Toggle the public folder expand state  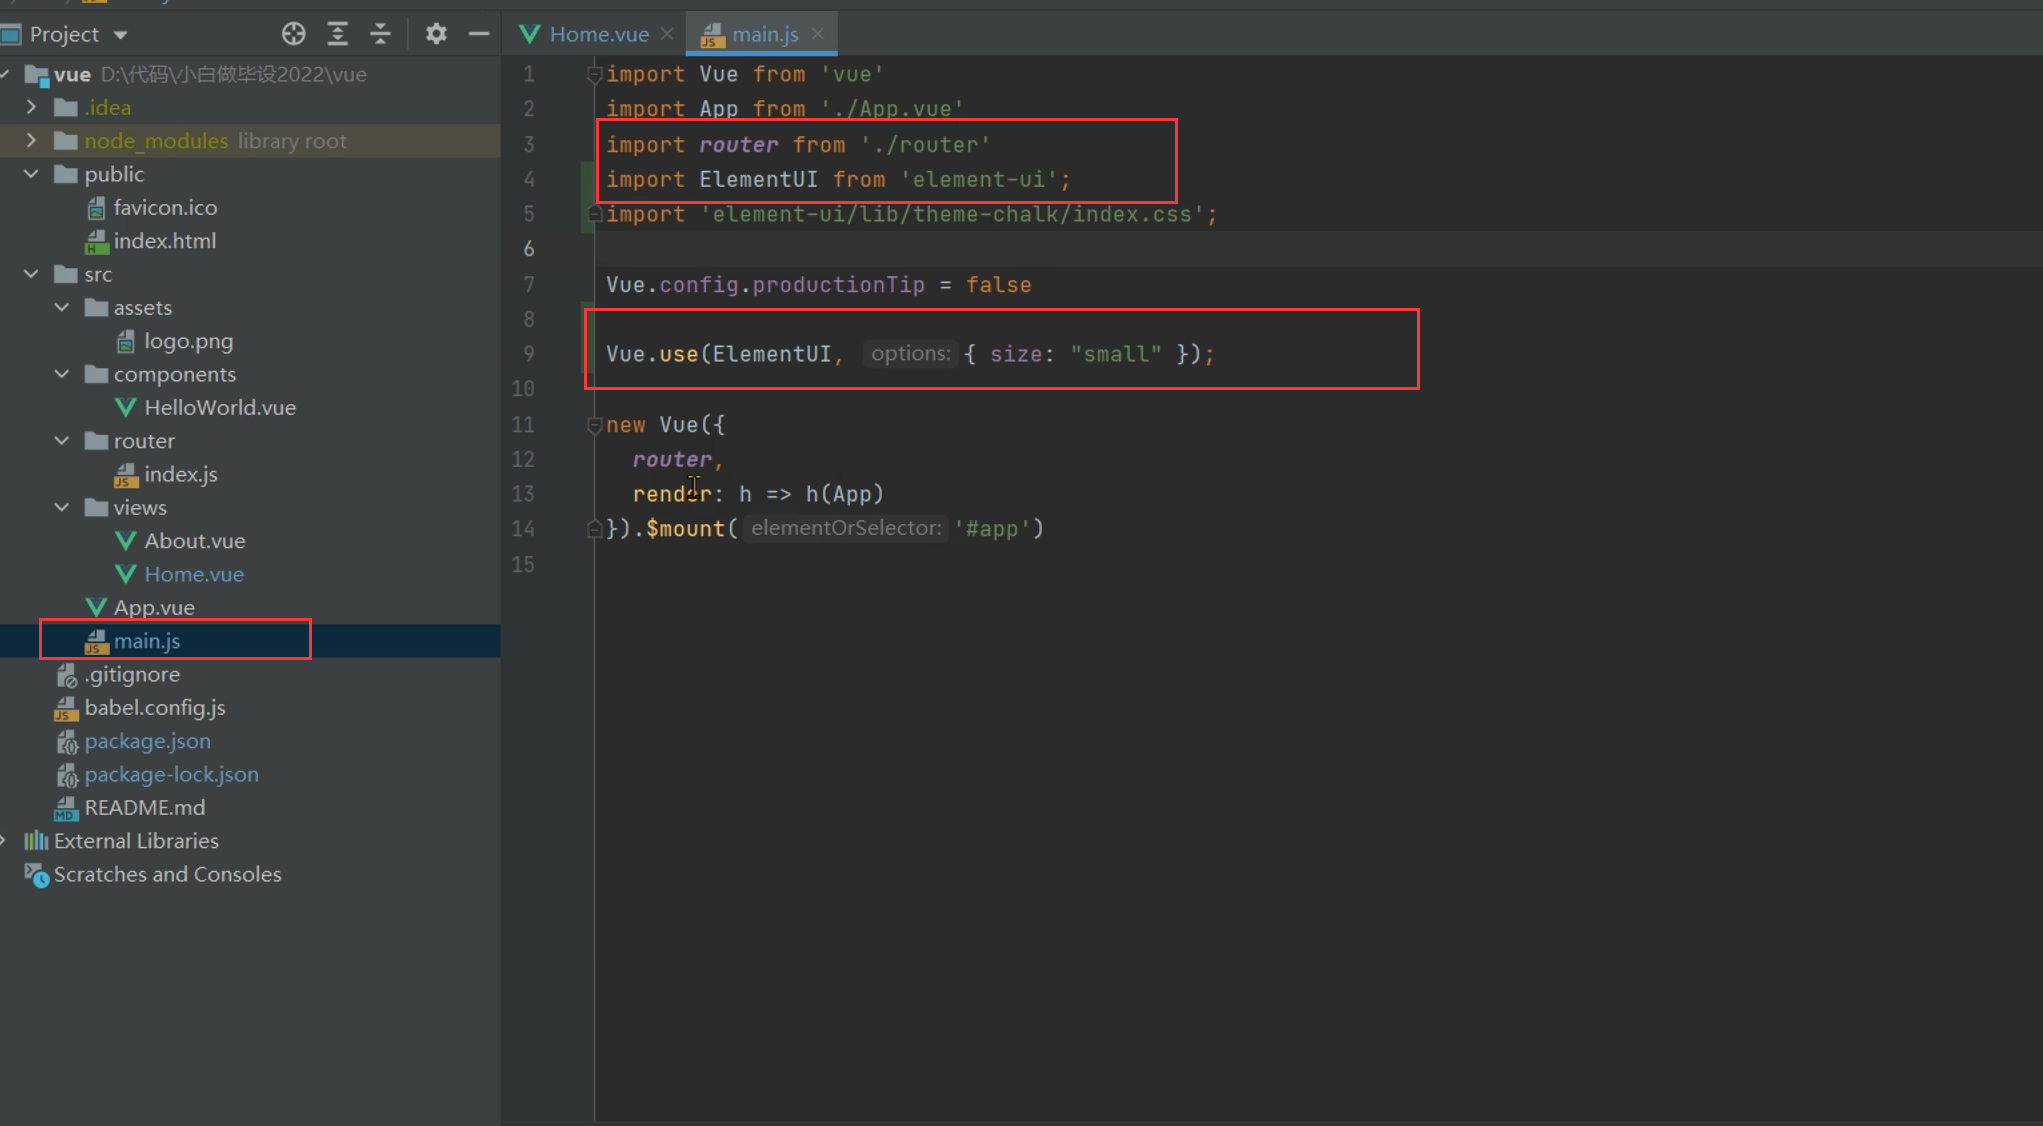pyautogui.click(x=30, y=173)
